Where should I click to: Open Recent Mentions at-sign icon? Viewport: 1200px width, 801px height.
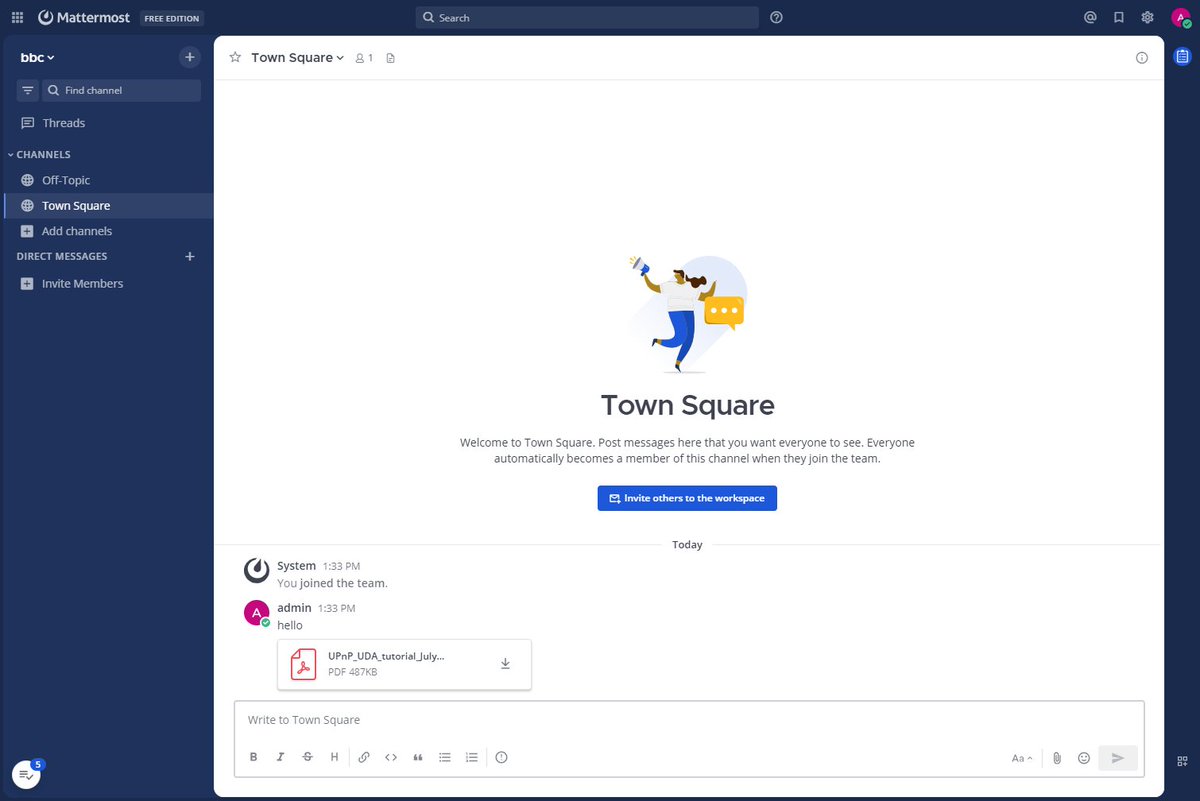(1090, 17)
